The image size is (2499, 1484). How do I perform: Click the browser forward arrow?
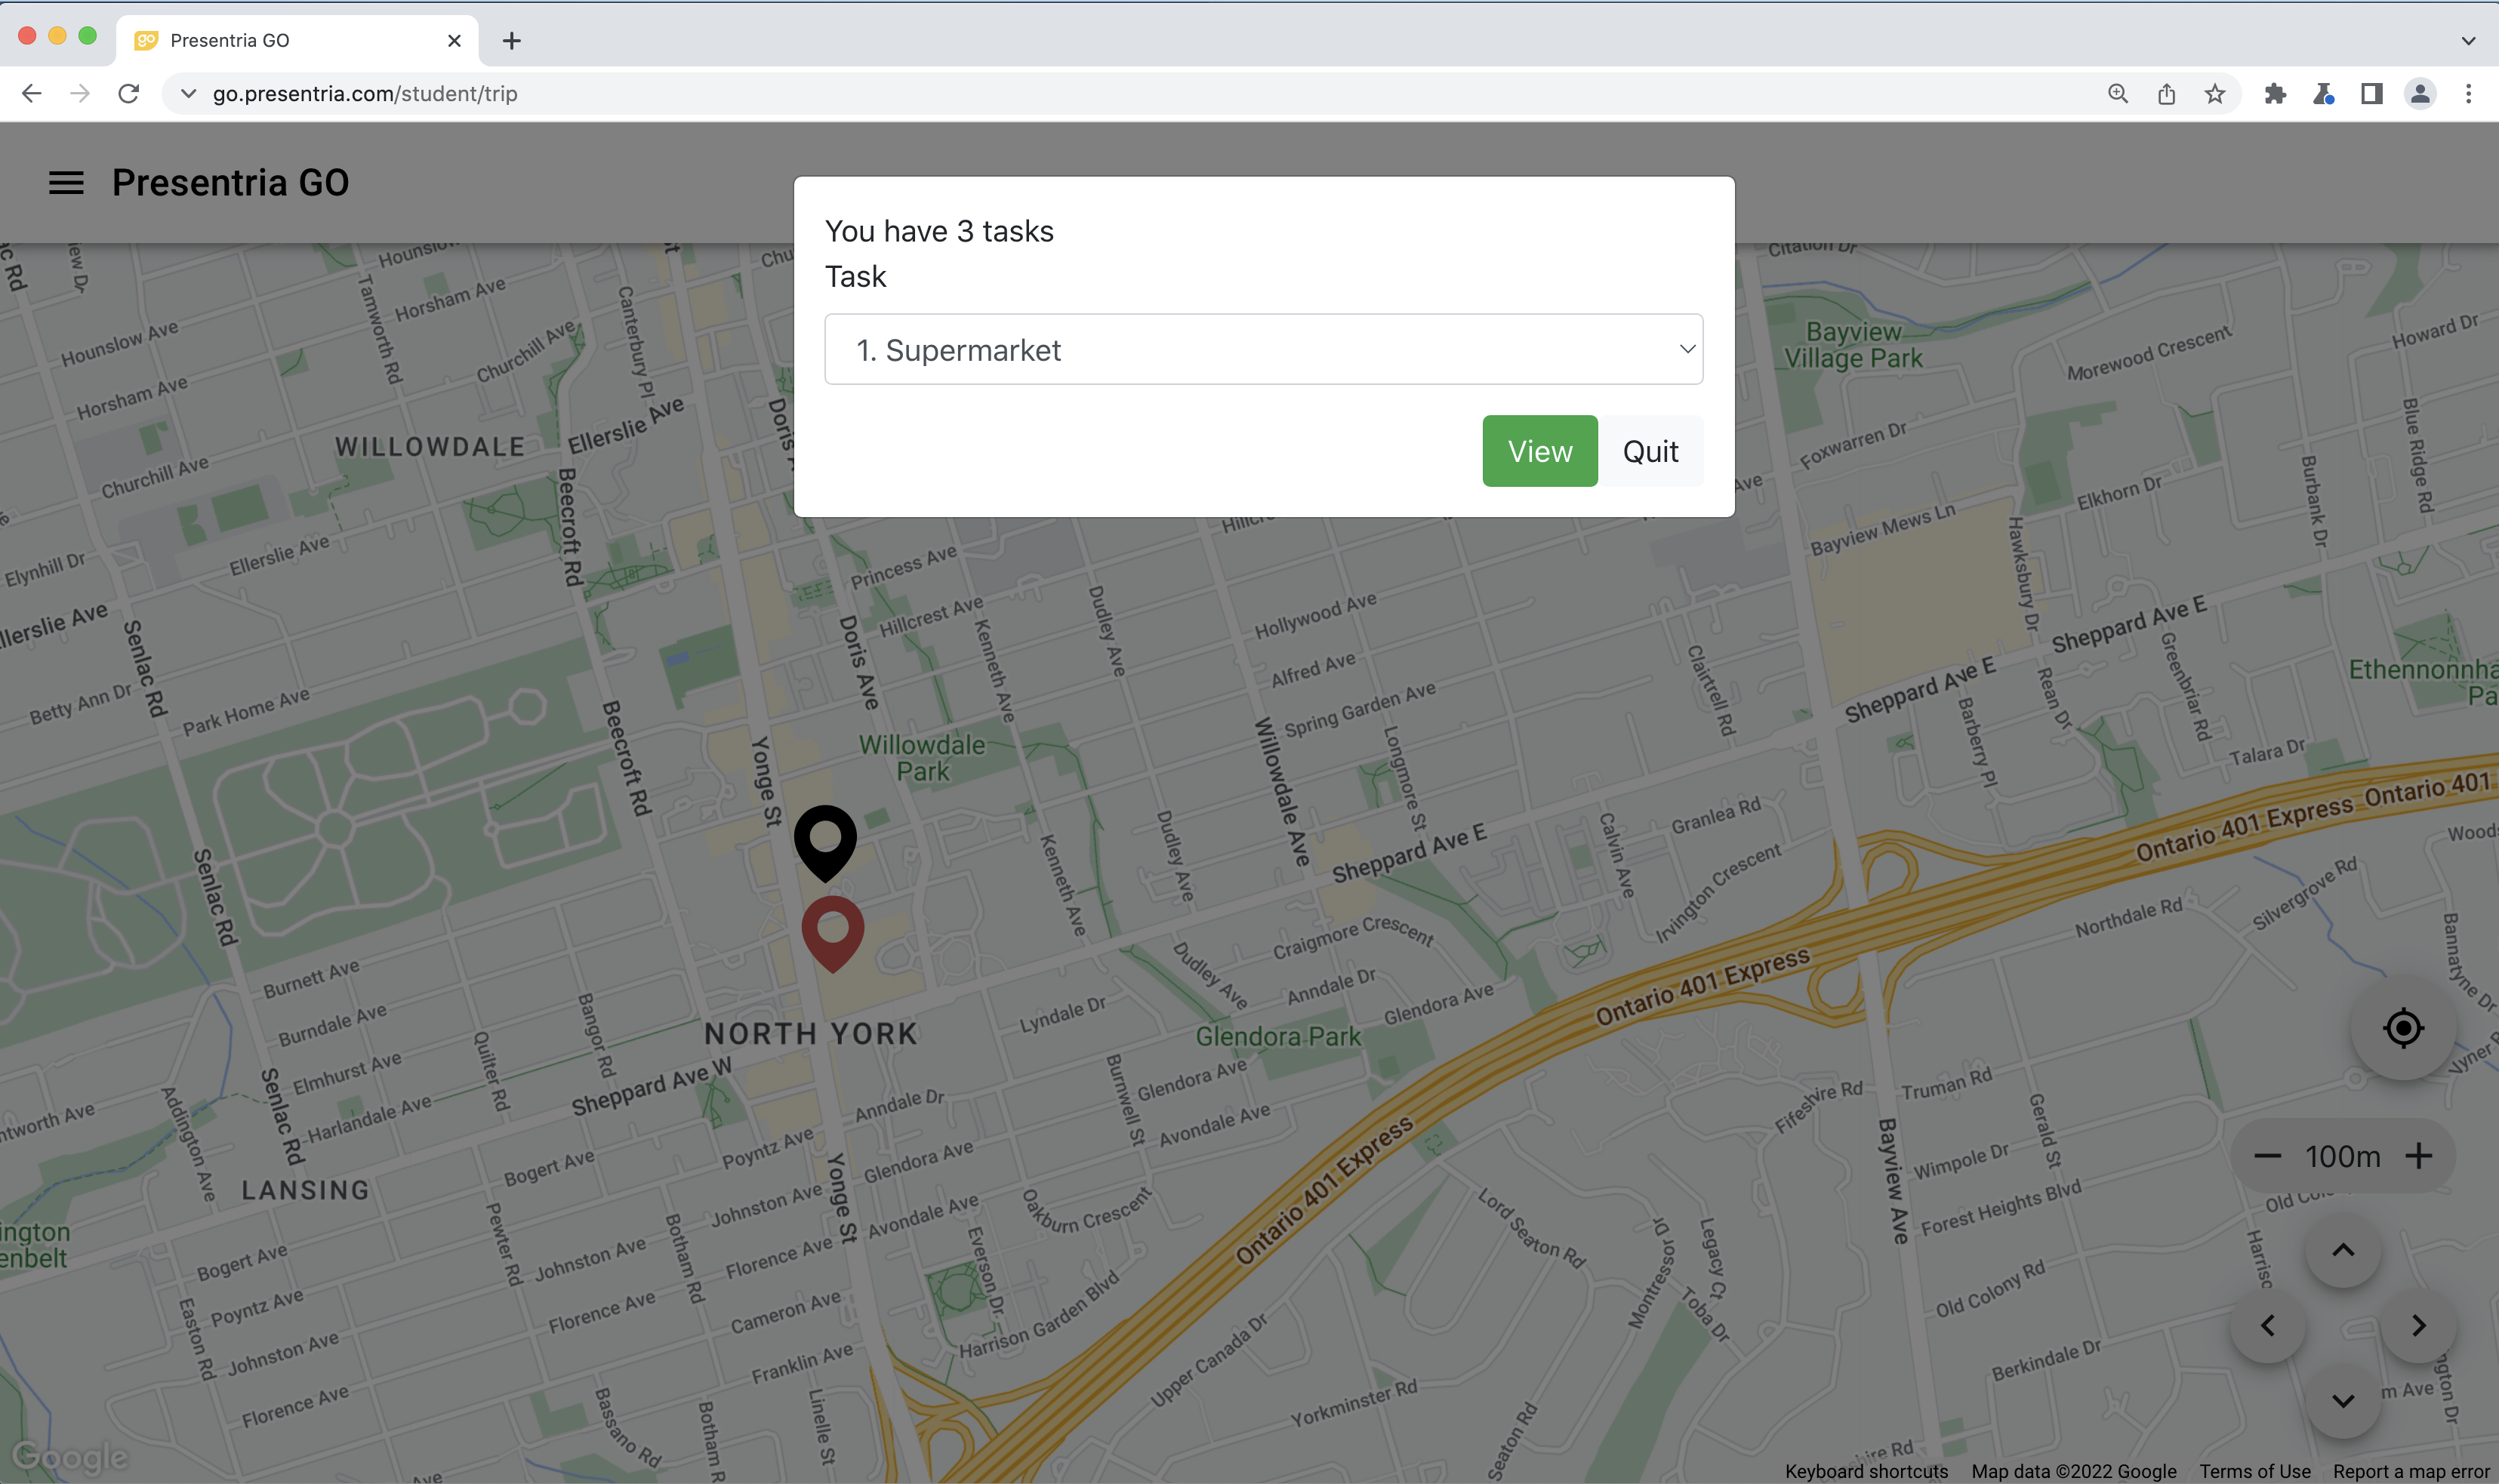pyautogui.click(x=80, y=94)
